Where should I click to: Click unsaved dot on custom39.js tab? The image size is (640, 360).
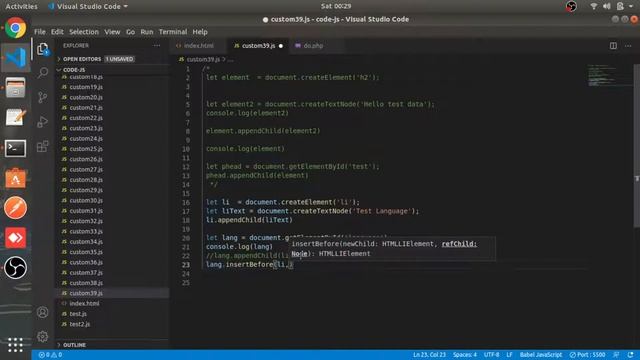coord(281,46)
